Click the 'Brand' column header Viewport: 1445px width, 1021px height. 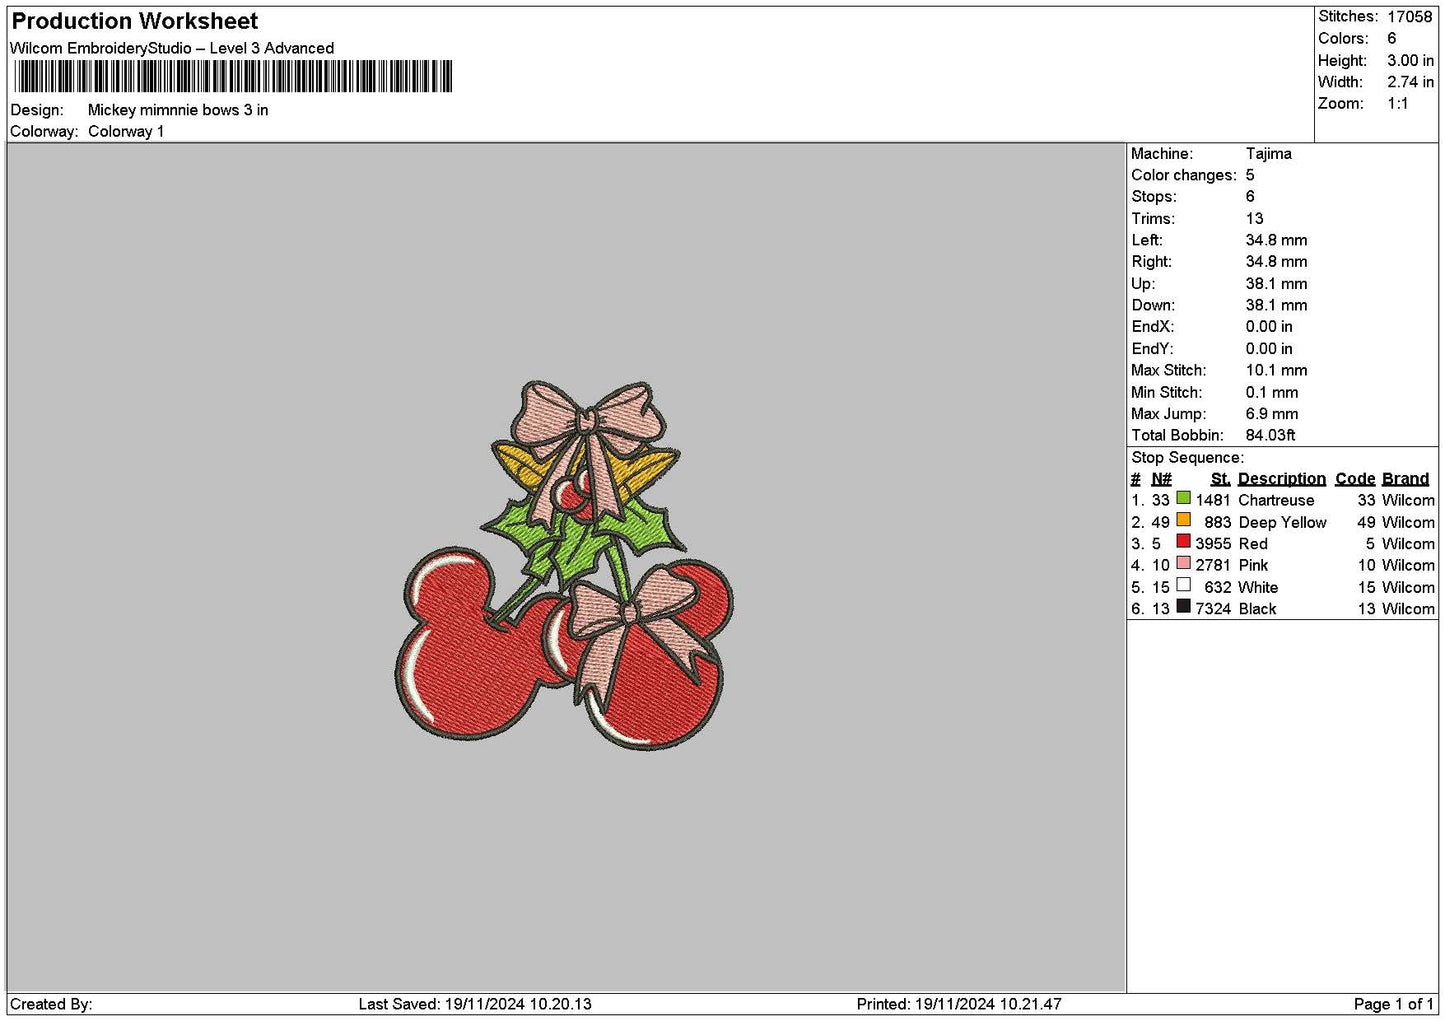[x=1406, y=478]
